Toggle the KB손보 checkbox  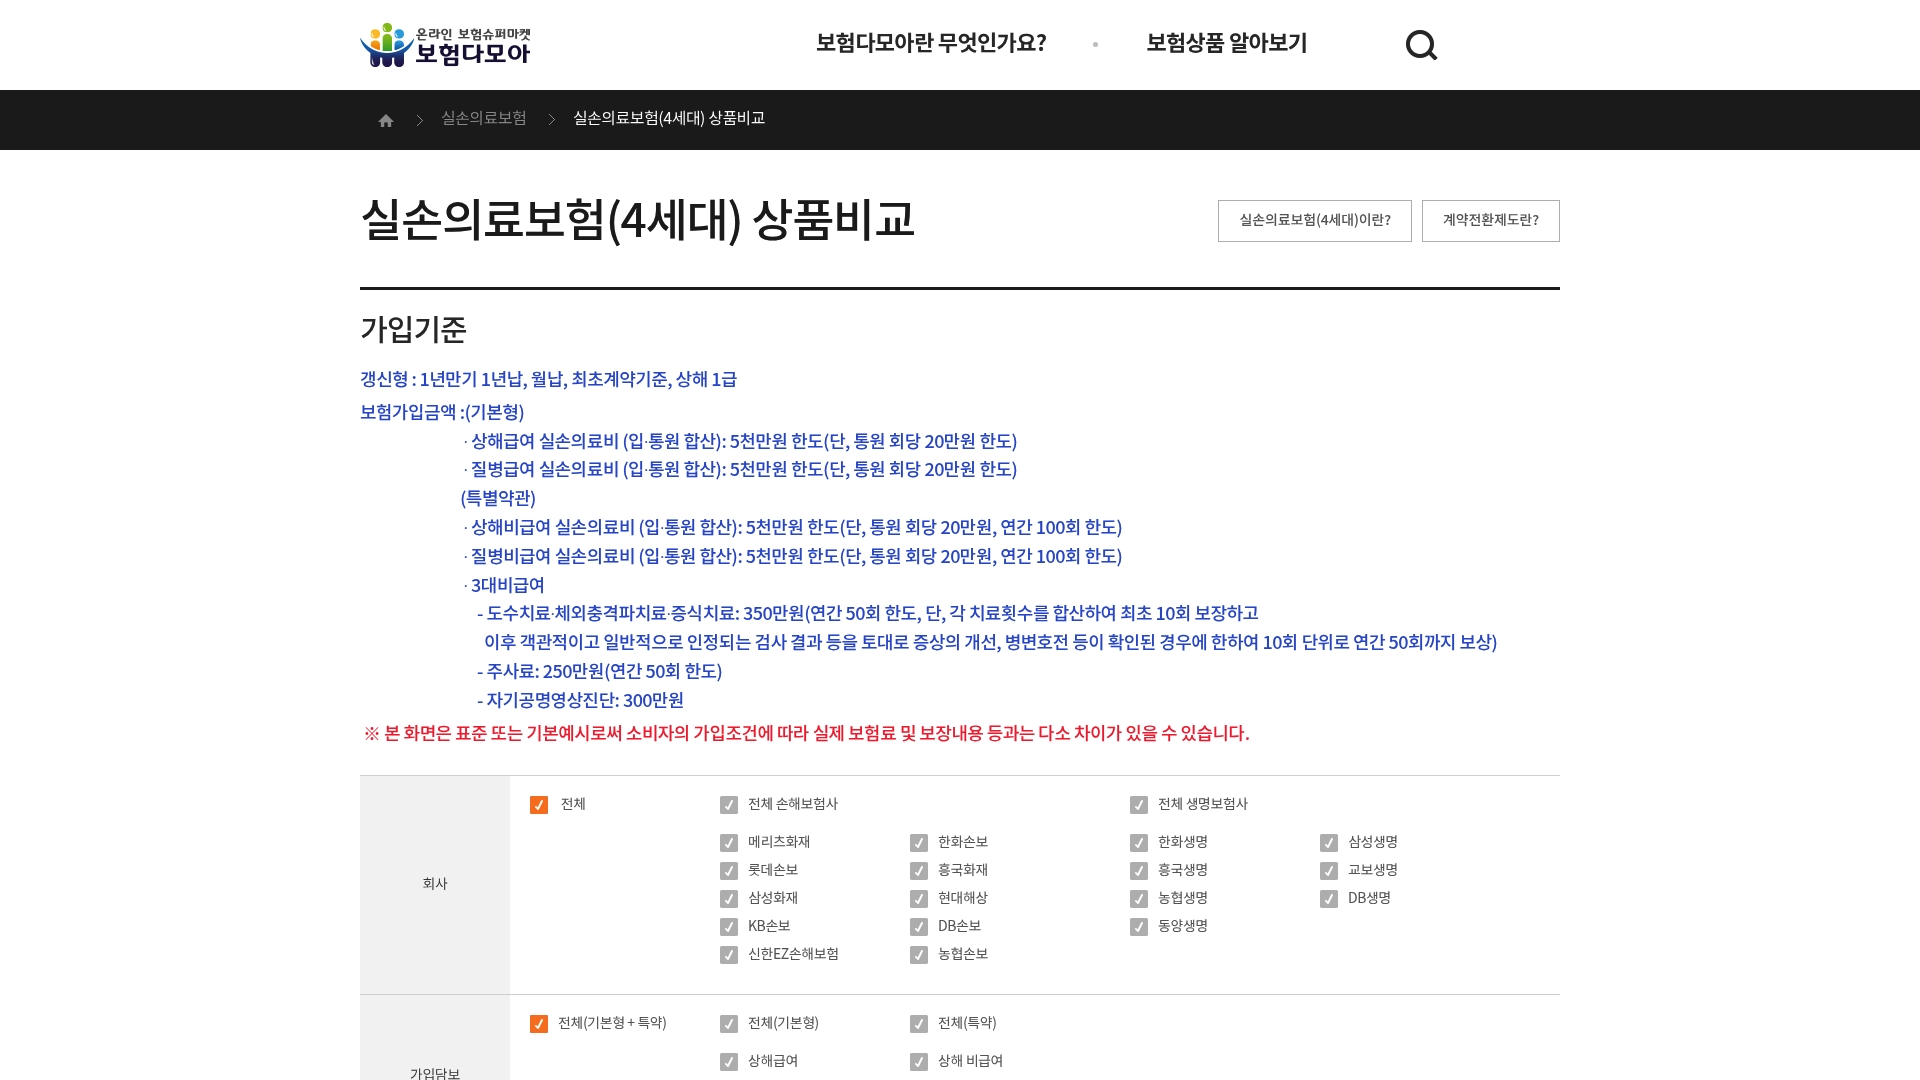729,927
